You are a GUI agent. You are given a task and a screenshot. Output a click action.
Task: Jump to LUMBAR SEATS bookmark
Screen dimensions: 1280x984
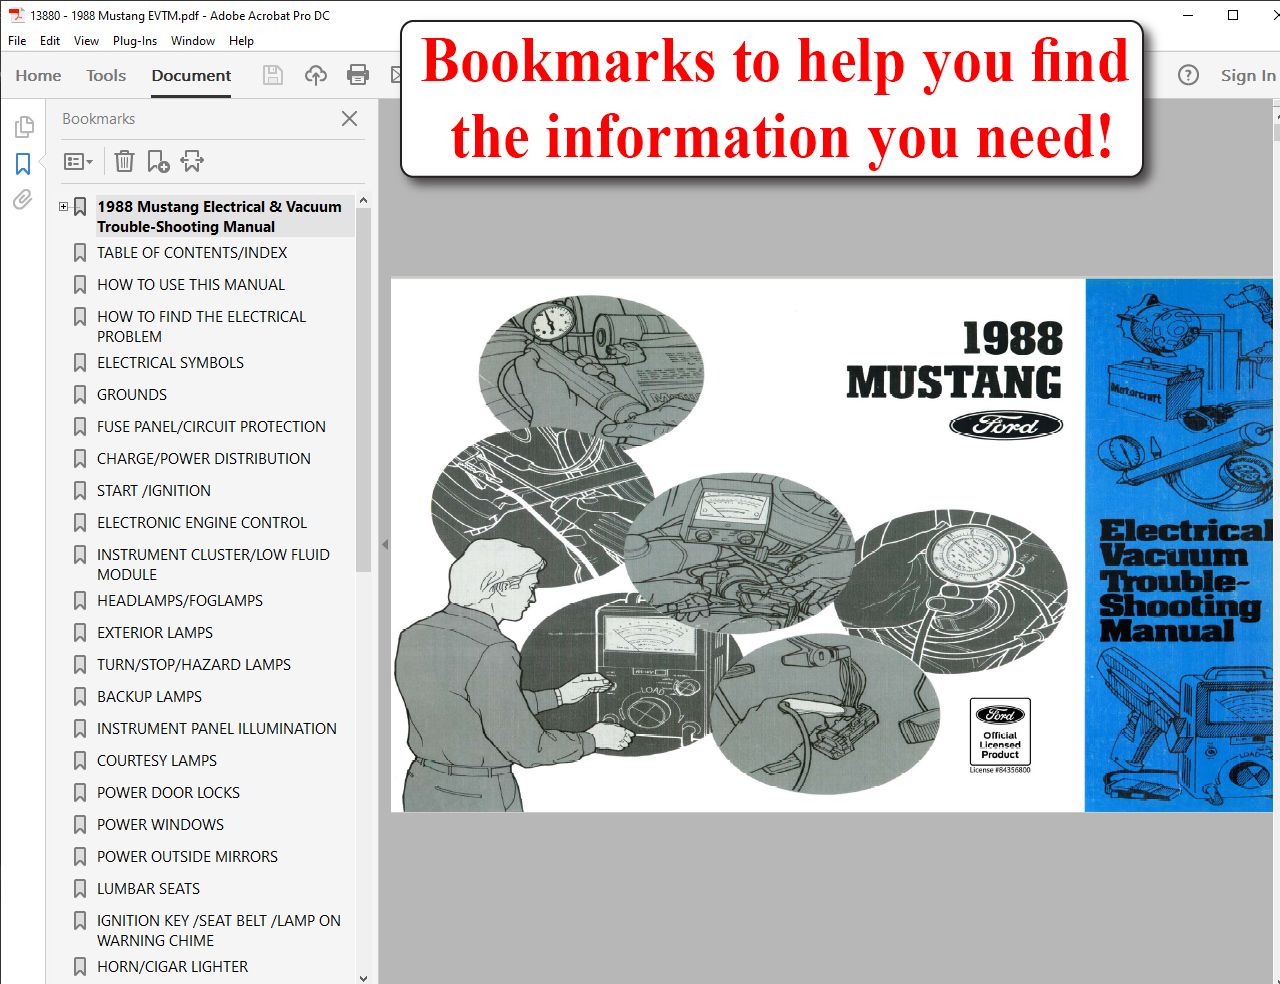(148, 889)
